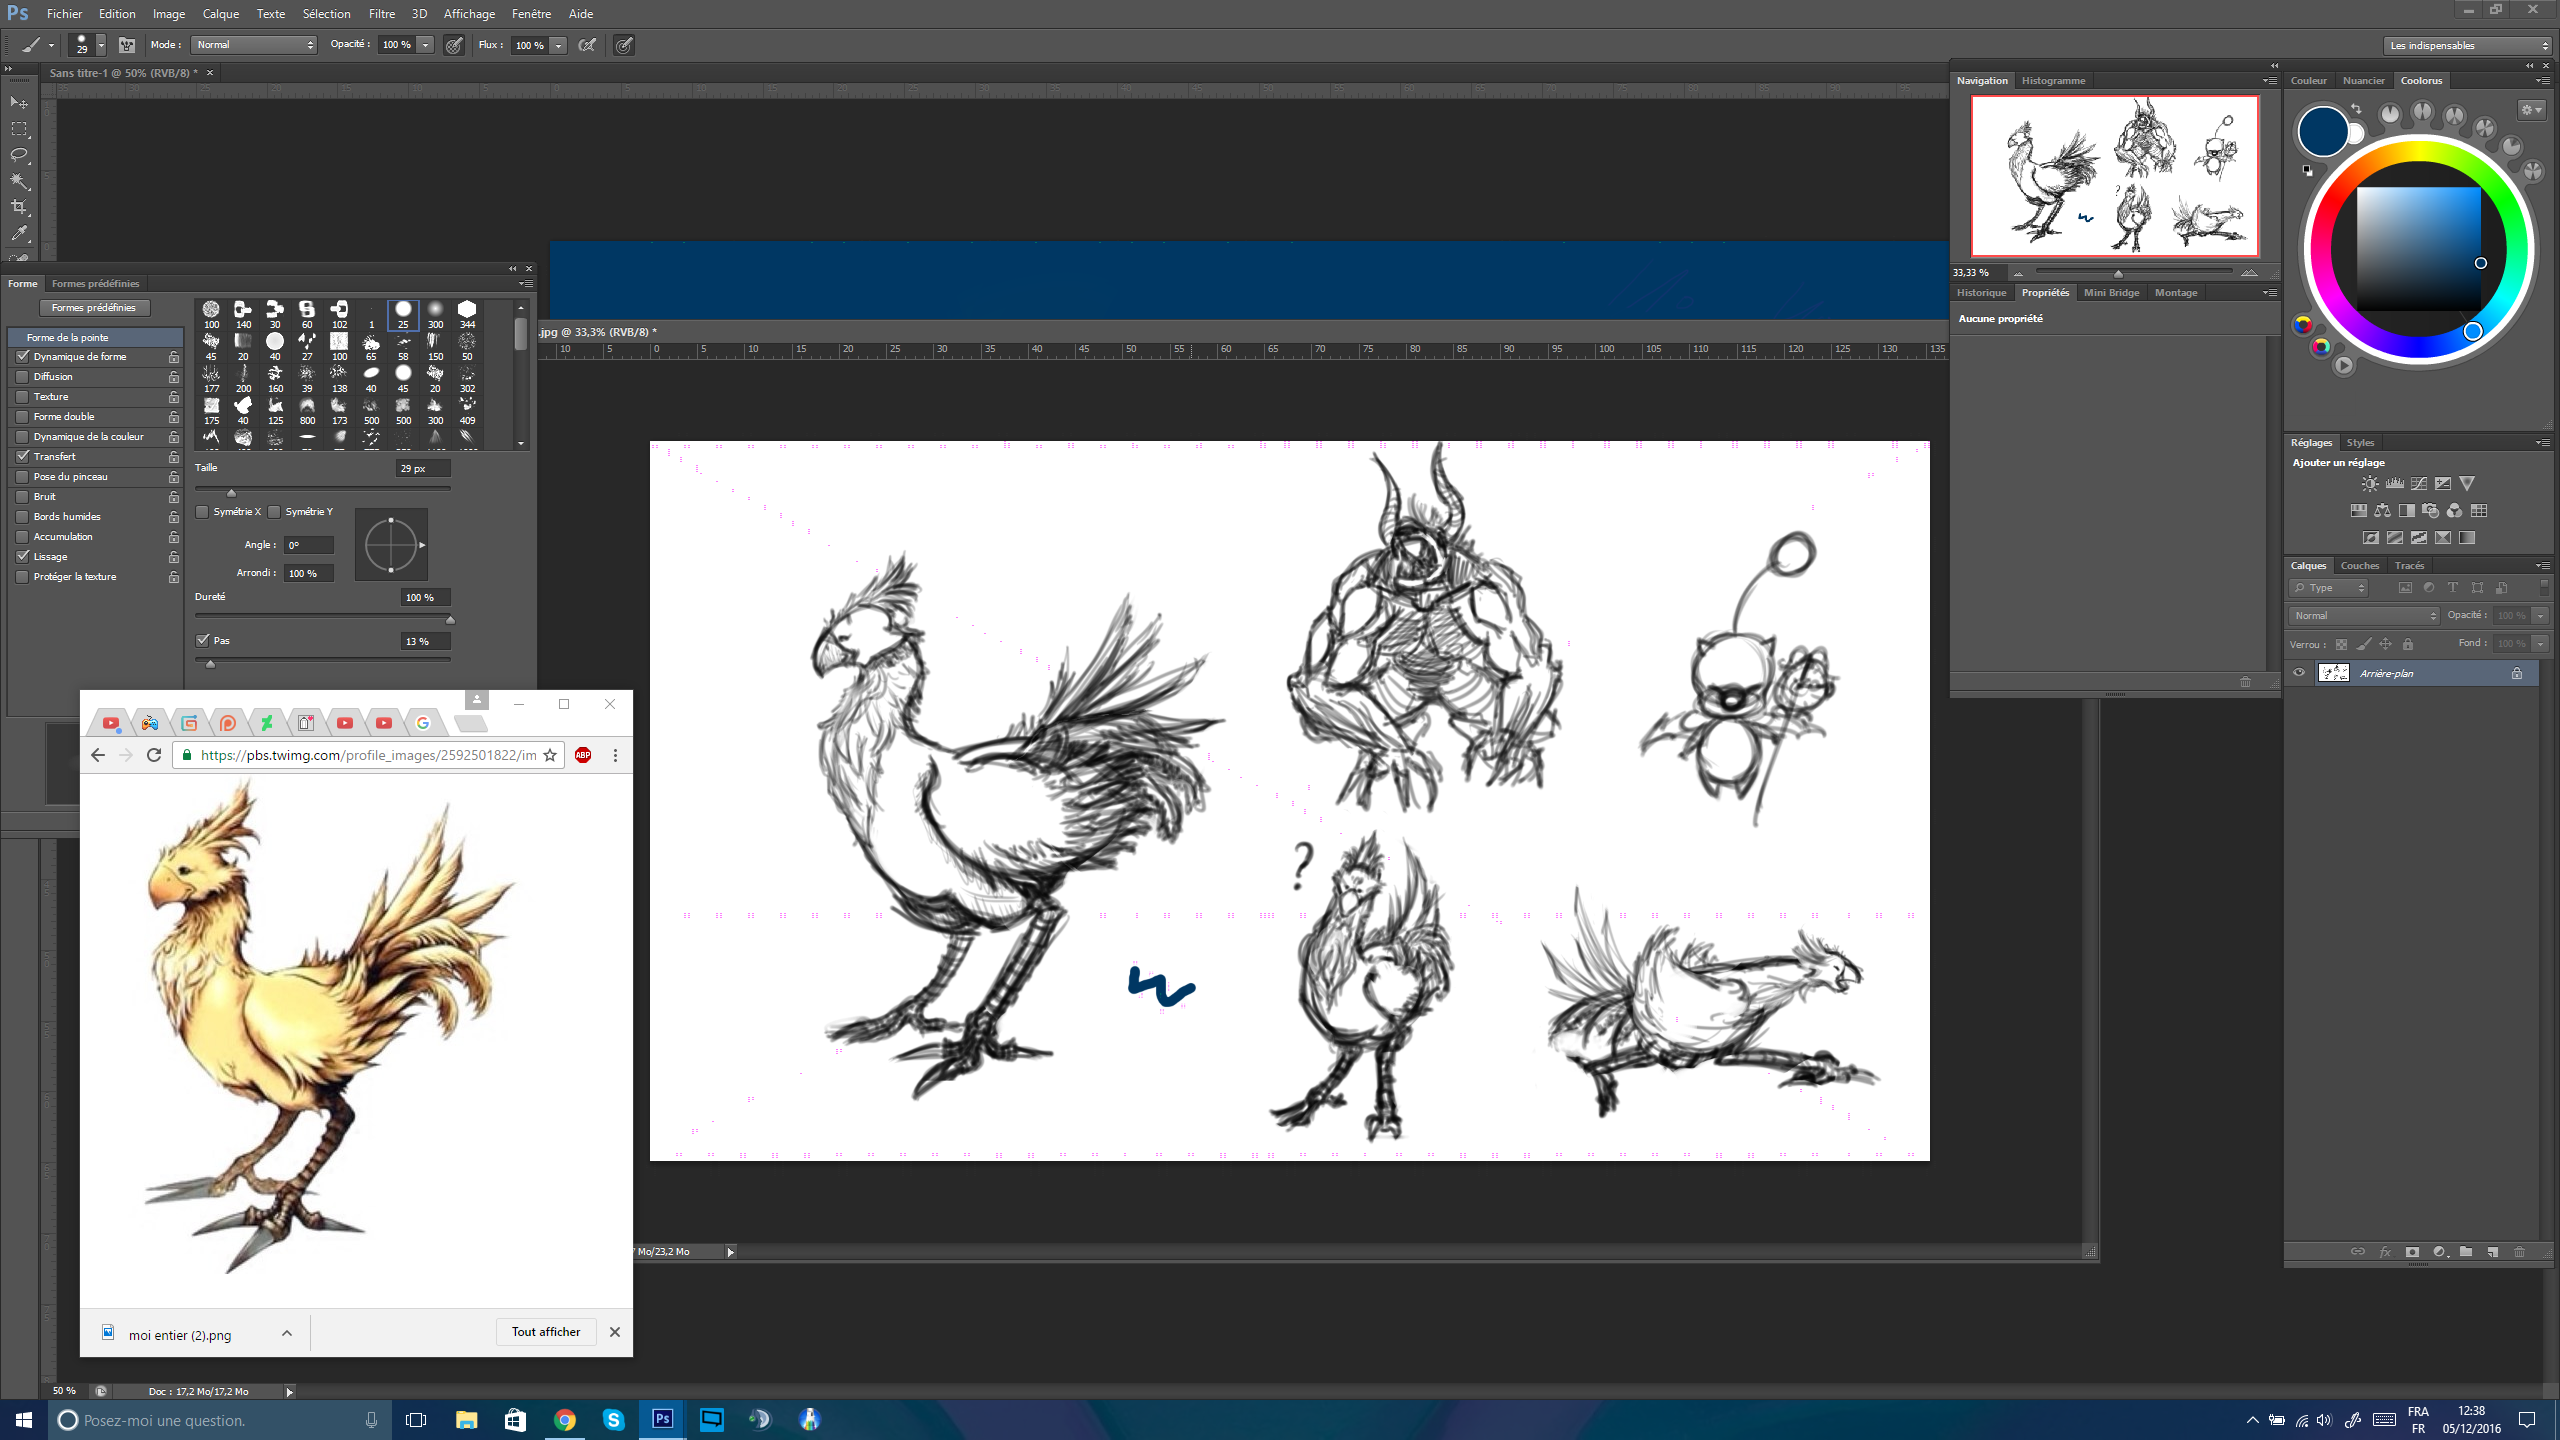Image resolution: width=2560 pixels, height=1440 pixels.
Task: Disable the Transfert brush option
Action: [23, 456]
